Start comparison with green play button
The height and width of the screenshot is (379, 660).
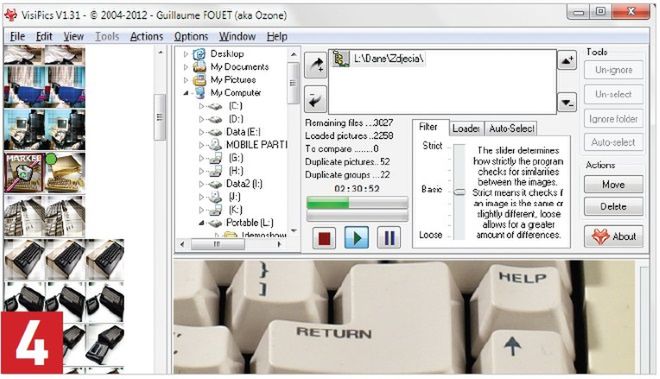(357, 238)
